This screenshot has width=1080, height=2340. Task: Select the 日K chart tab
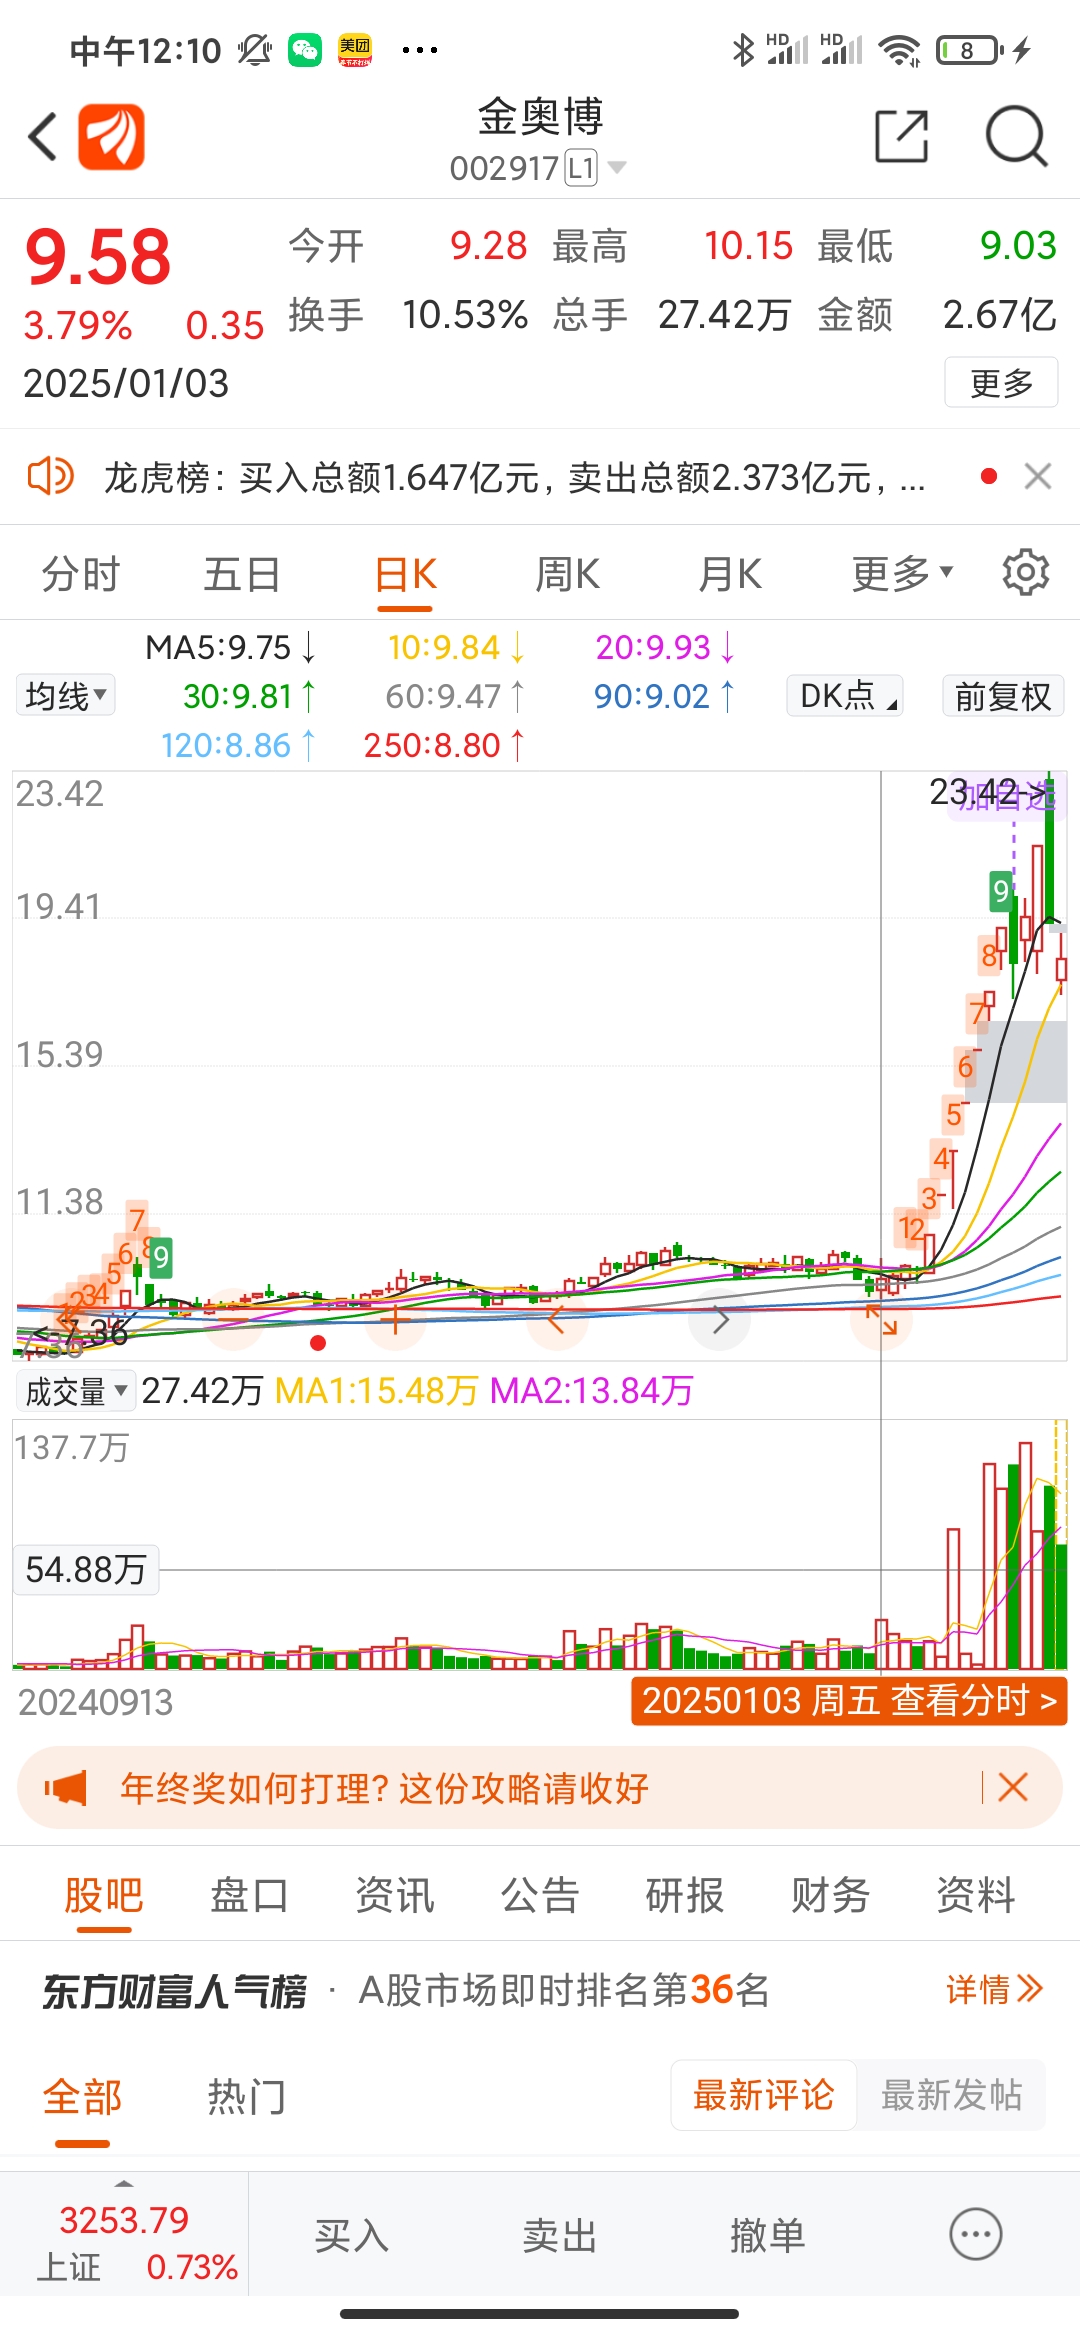click(x=405, y=575)
